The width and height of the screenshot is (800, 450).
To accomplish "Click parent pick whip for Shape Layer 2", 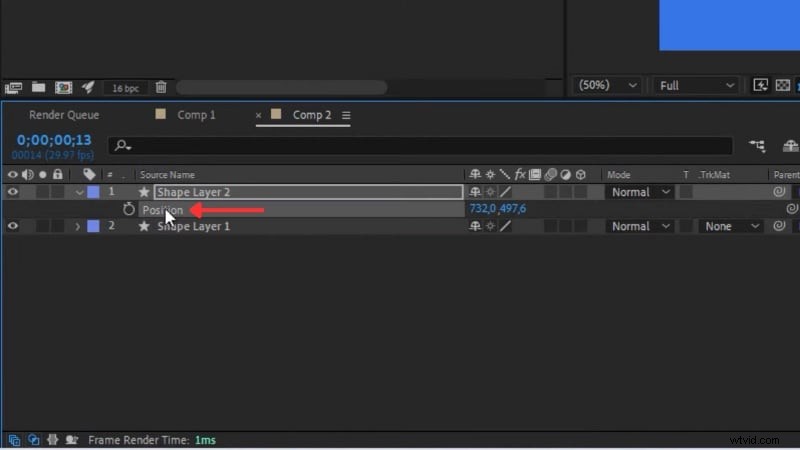I will click(x=779, y=192).
